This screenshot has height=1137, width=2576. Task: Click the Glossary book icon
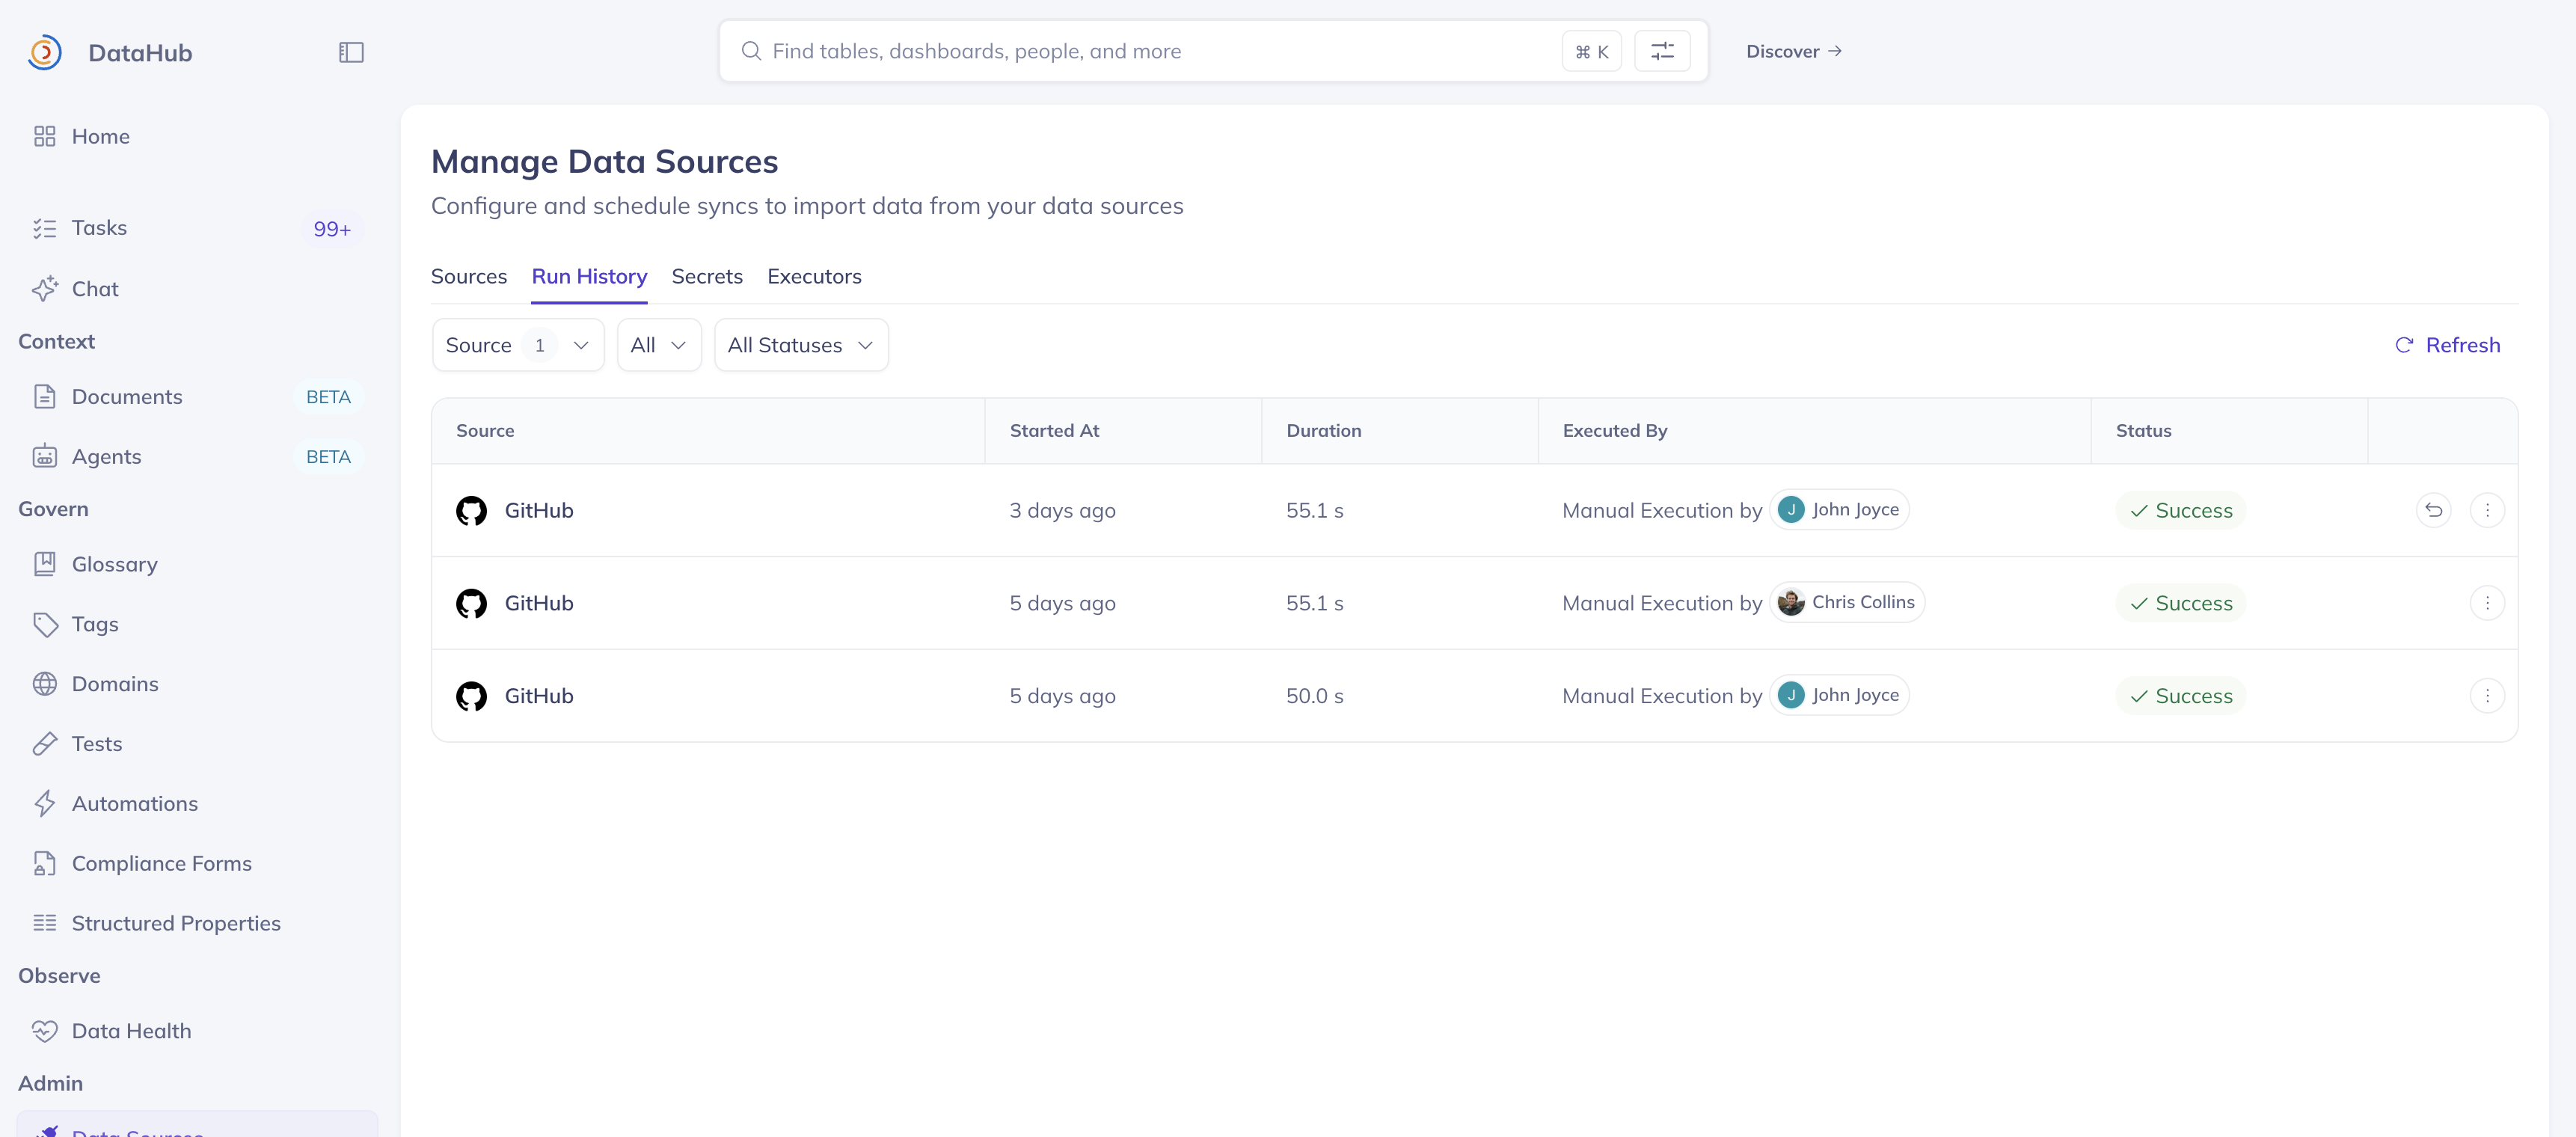coord(45,564)
